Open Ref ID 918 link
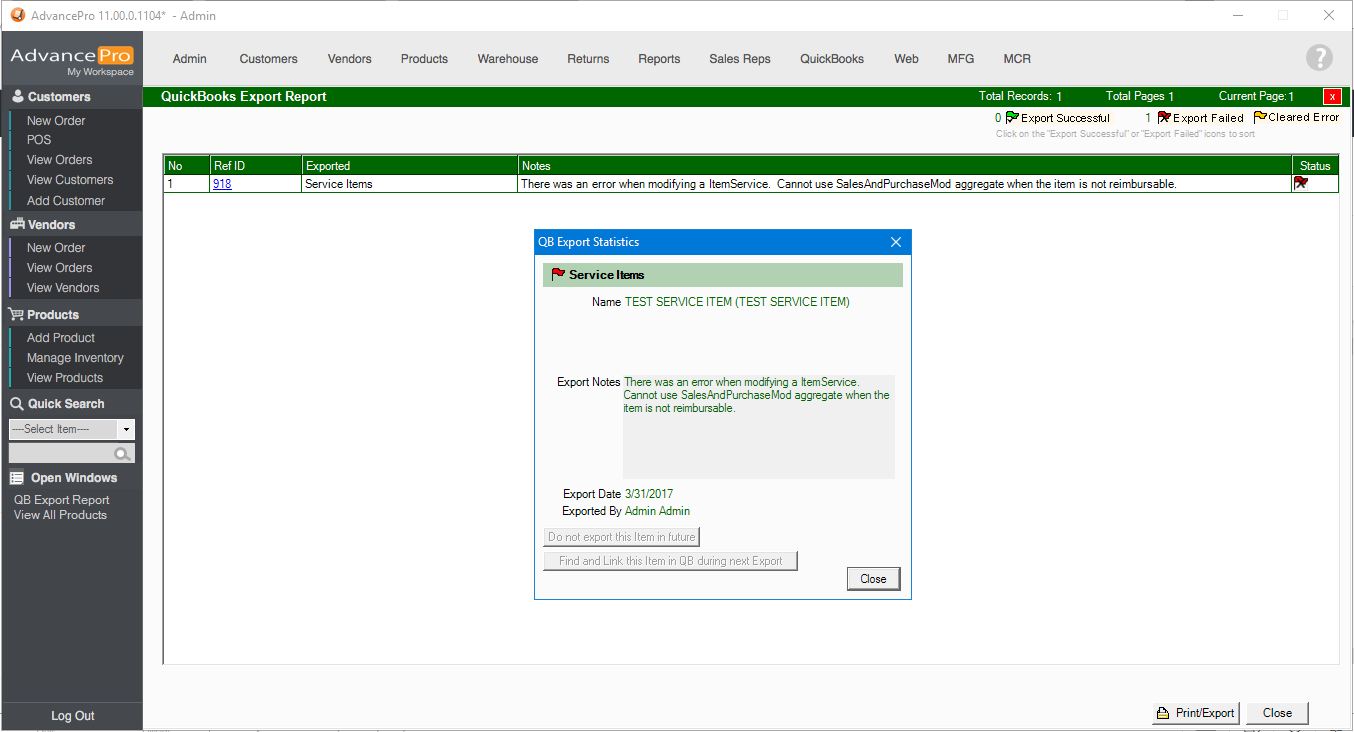1354x732 pixels. (x=222, y=184)
